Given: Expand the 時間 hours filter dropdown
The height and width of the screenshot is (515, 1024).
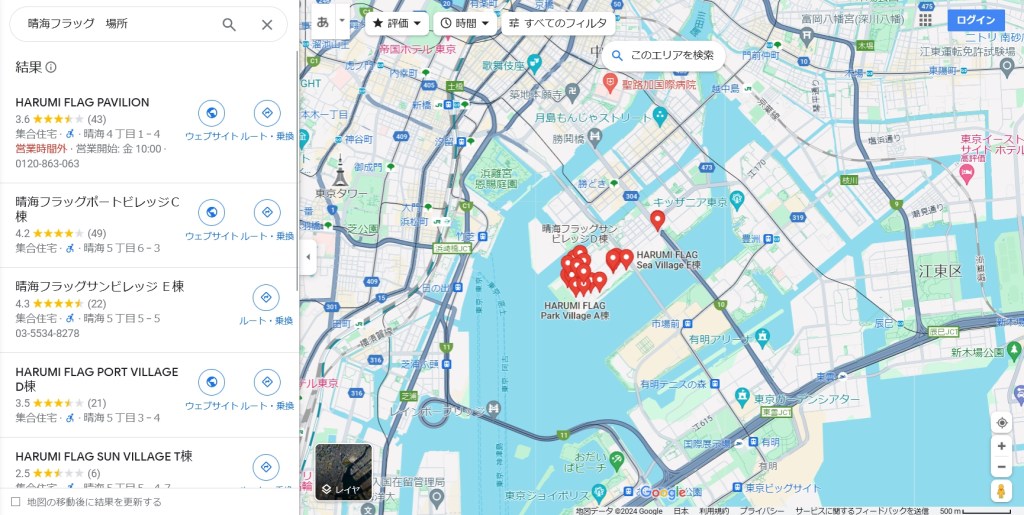Looking at the screenshot, I should click(x=465, y=23).
